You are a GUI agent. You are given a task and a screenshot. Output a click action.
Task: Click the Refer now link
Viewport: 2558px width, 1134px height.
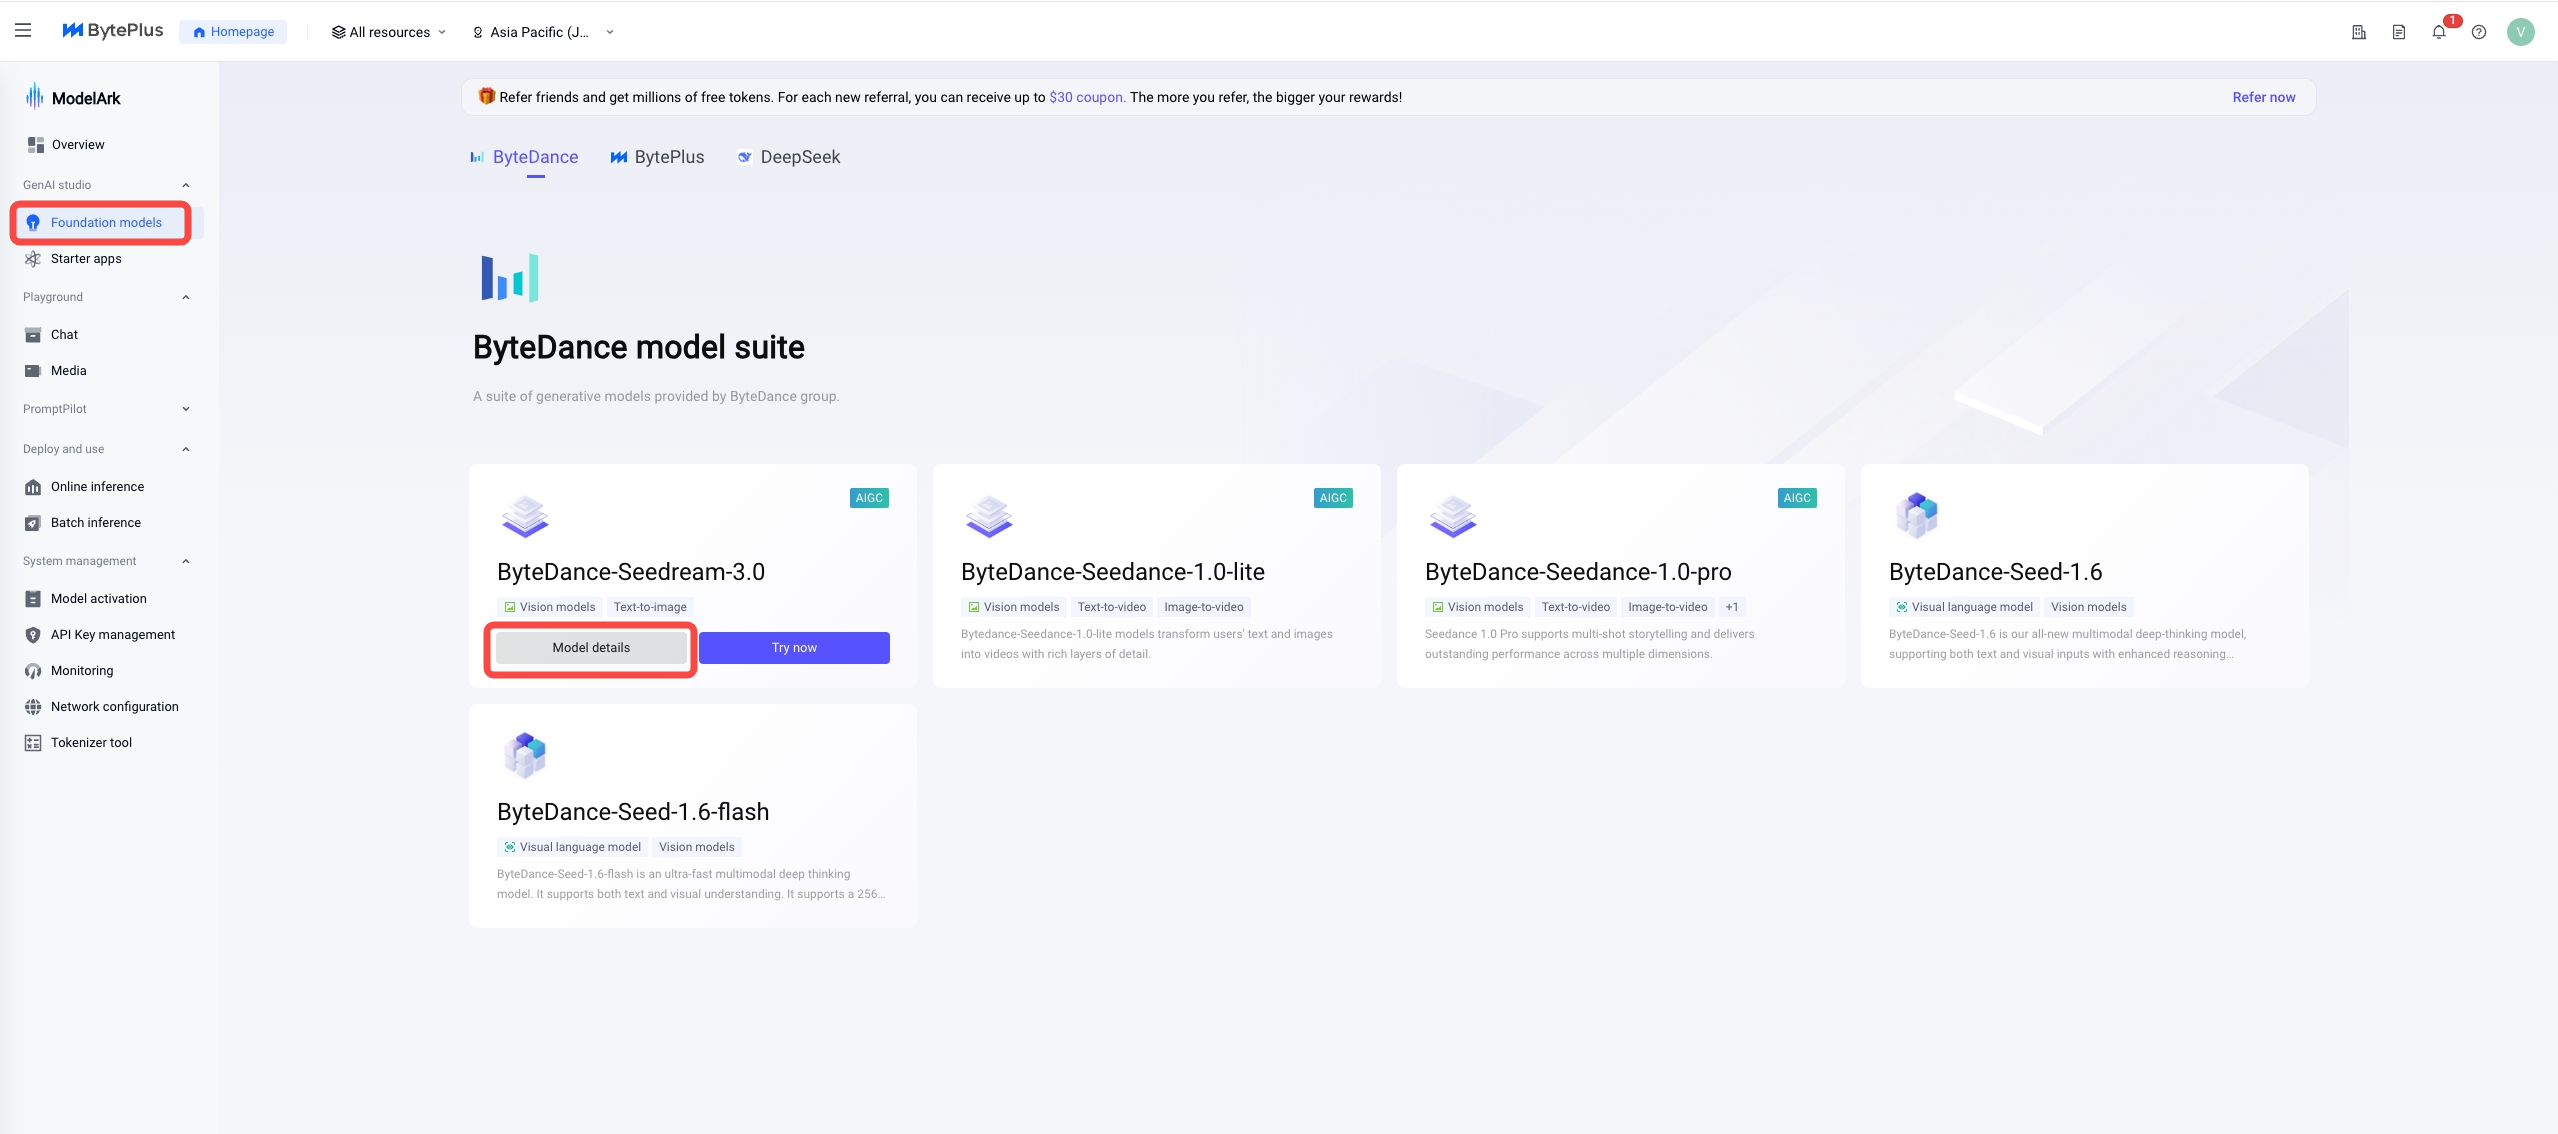[x=2264, y=97]
